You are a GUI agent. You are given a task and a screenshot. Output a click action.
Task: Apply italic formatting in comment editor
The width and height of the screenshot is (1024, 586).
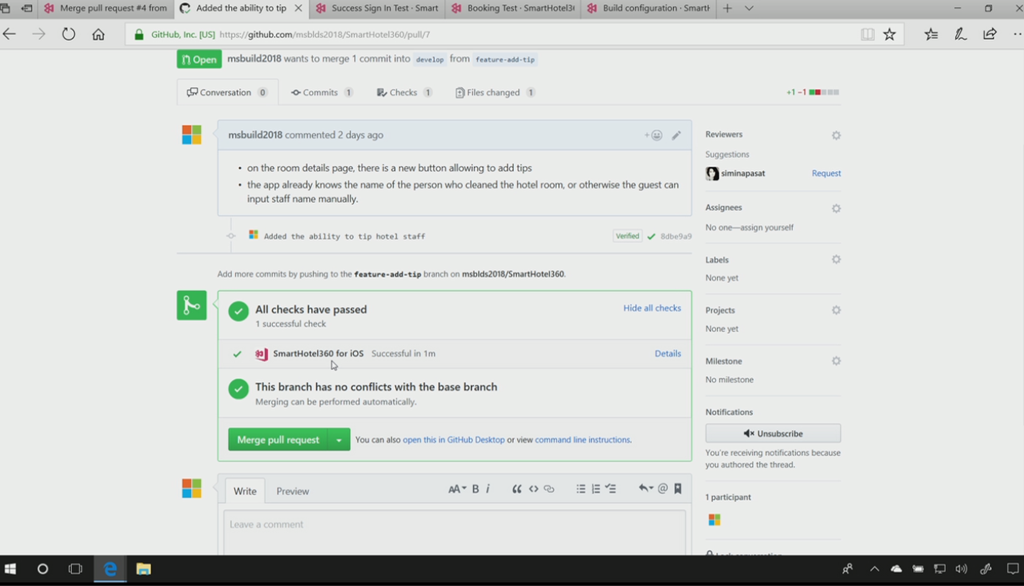(488, 489)
